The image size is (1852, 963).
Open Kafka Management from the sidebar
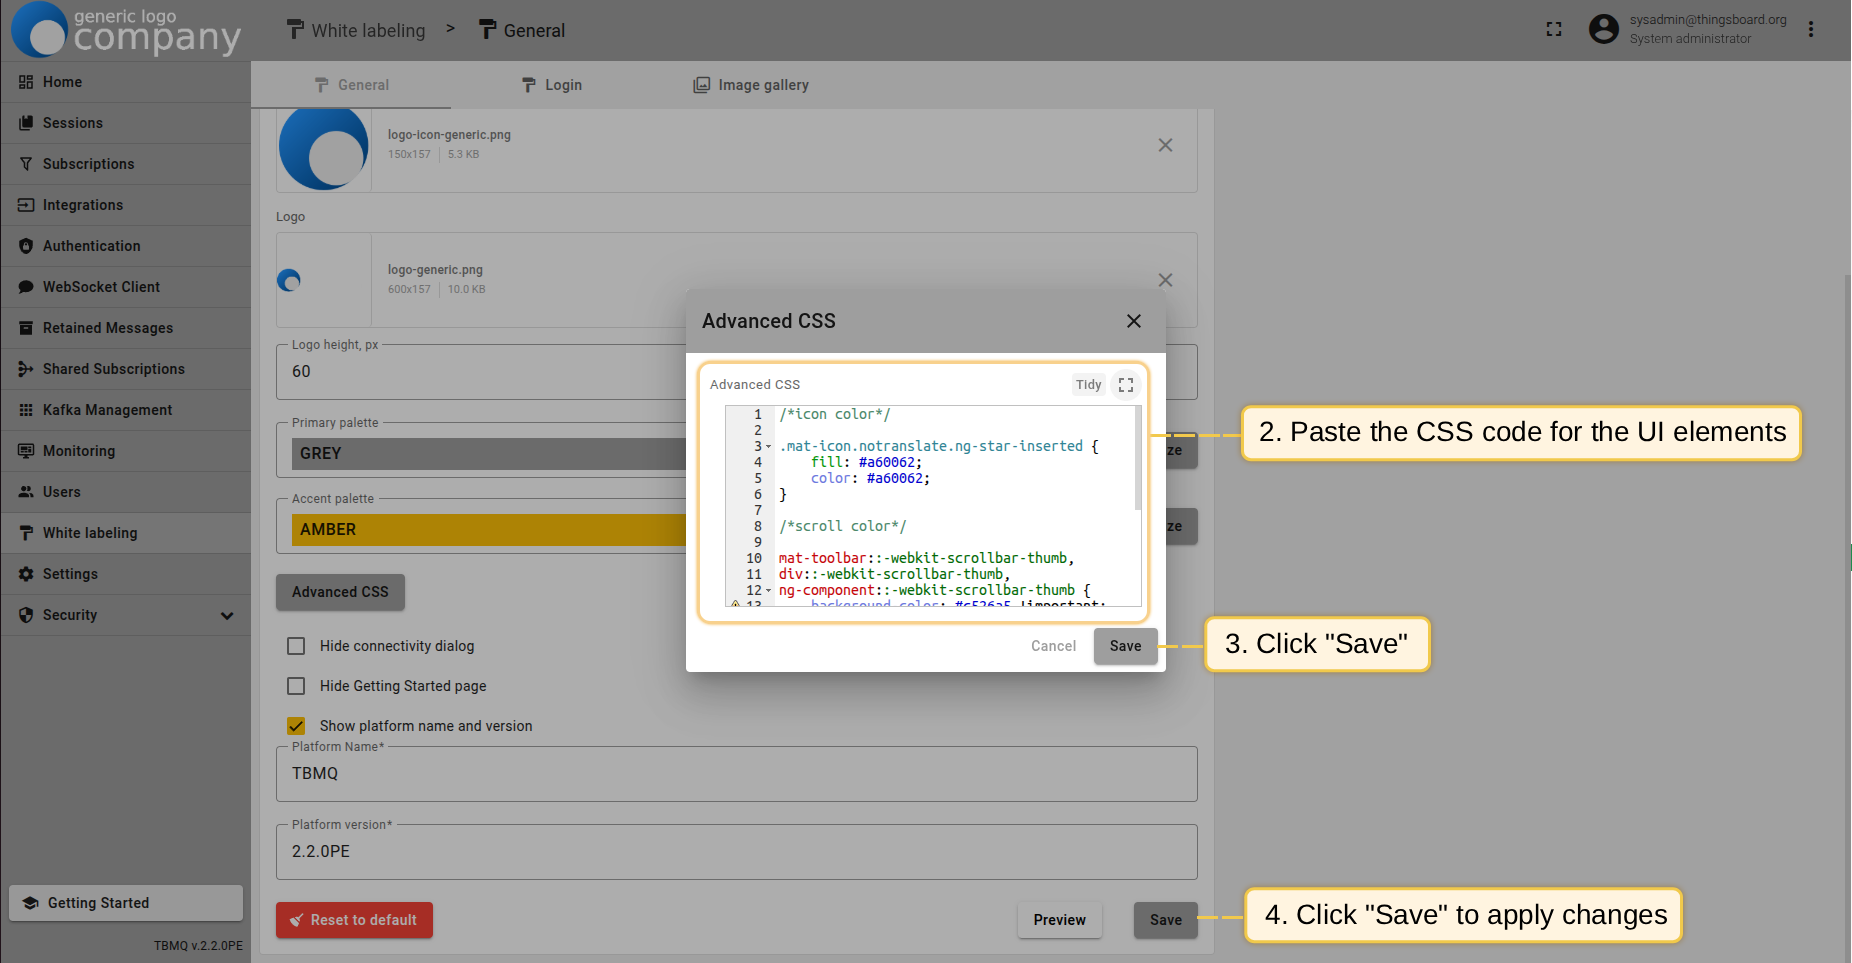tap(107, 410)
